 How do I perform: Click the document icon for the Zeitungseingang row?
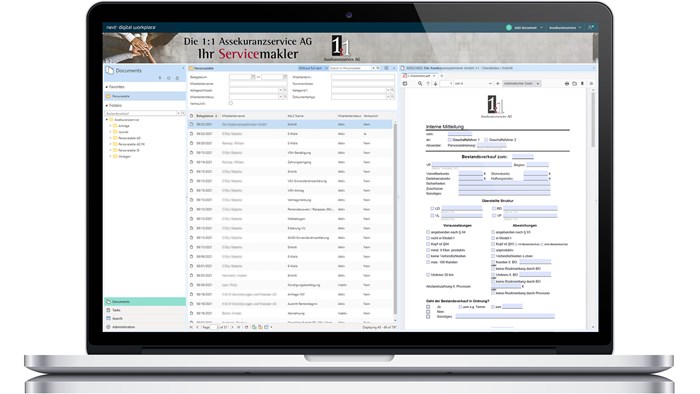[192, 162]
